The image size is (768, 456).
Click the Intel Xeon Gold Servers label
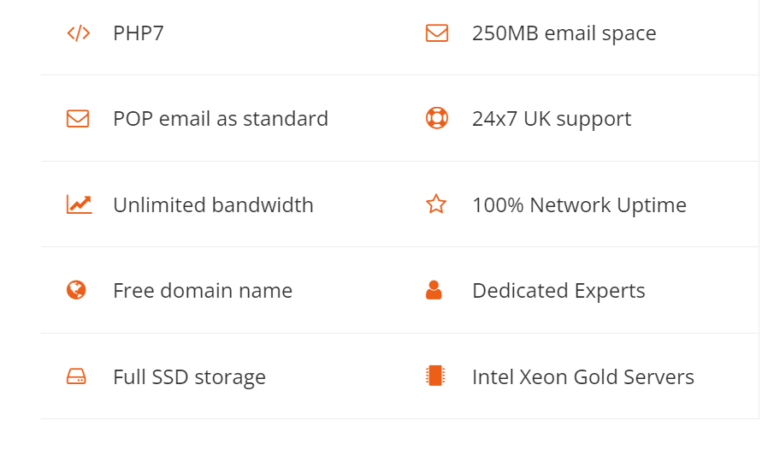[583, 377]
